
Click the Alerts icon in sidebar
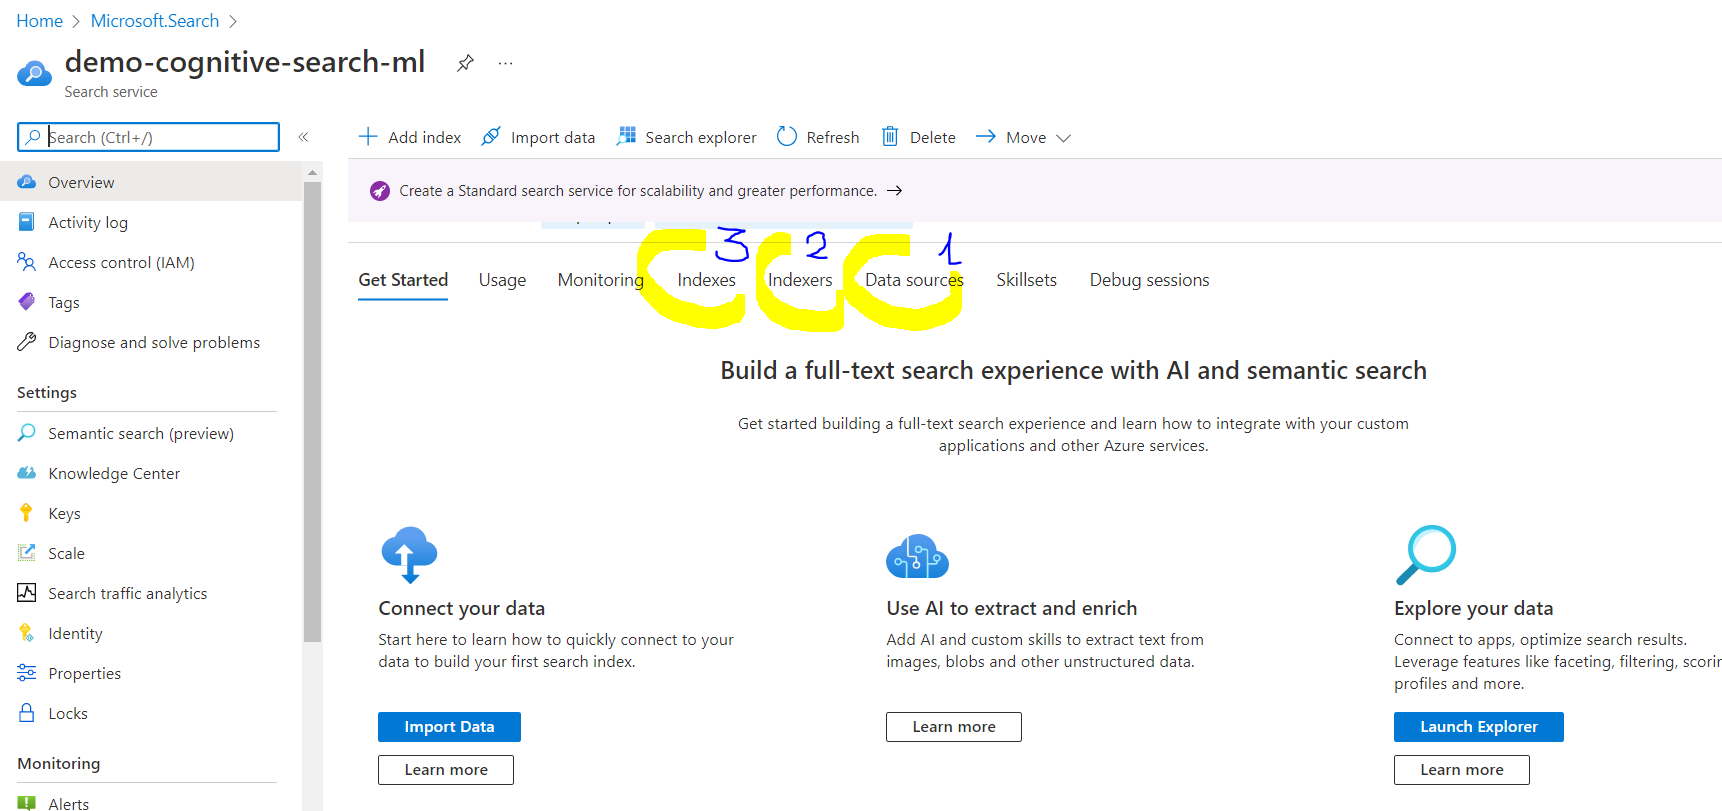coord(27,803)
